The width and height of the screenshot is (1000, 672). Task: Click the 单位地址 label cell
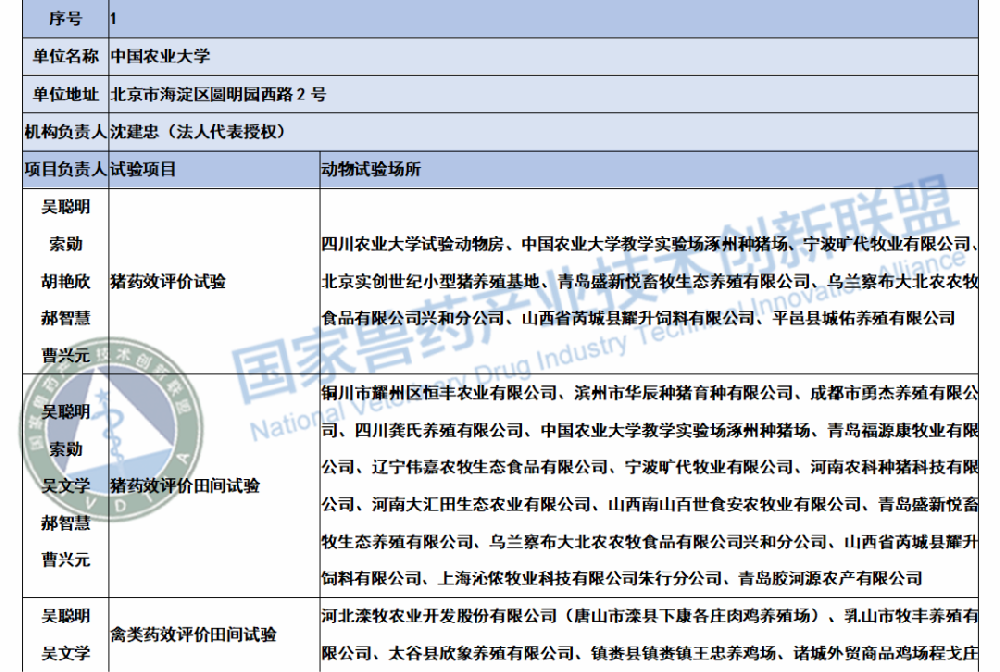[66, 94]
